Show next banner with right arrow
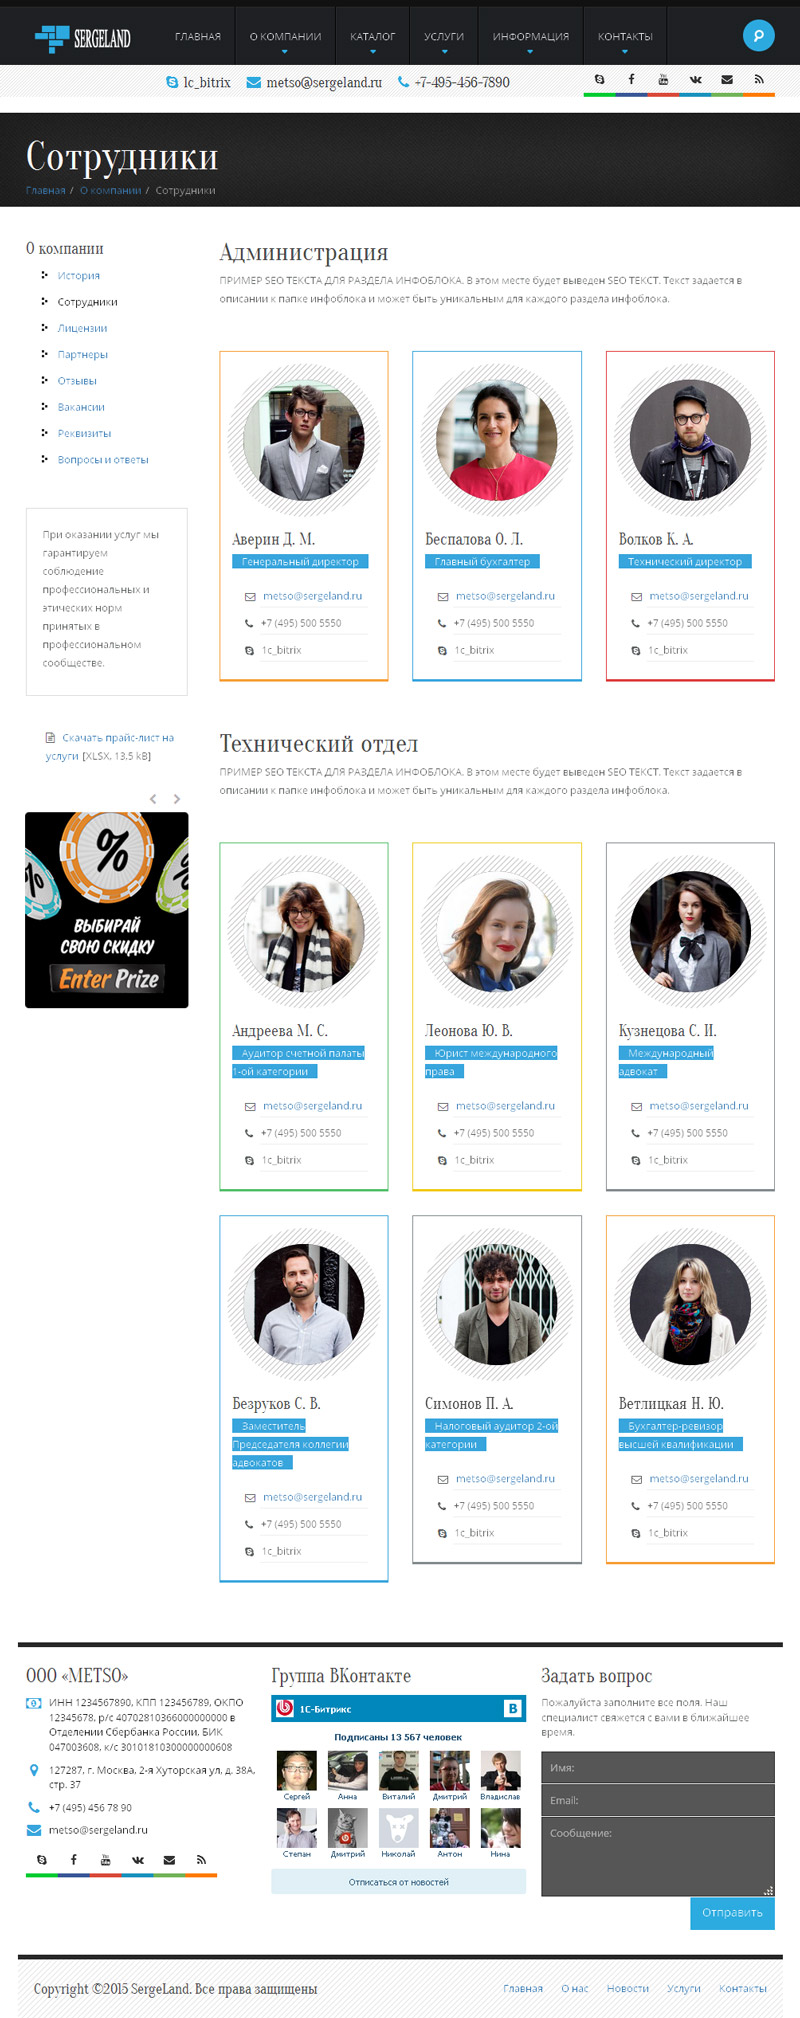This screenshot has height=2018, width=800. coord(177,799)
